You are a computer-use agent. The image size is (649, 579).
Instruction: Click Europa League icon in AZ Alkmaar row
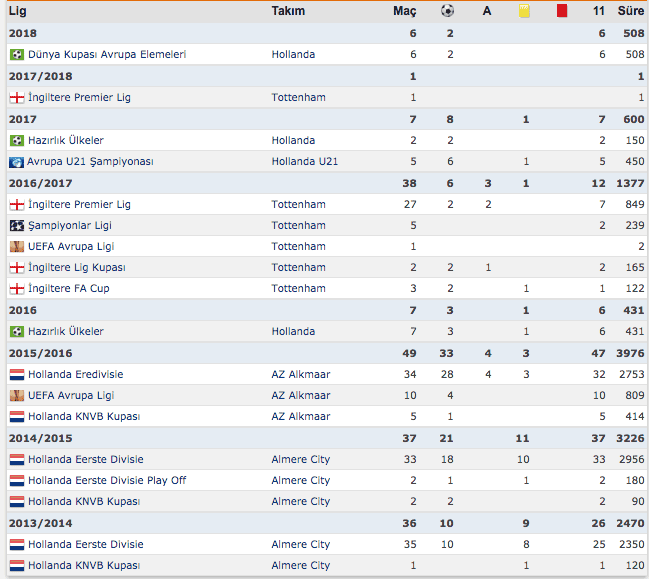pyautogui.click(x=17, y=396)
